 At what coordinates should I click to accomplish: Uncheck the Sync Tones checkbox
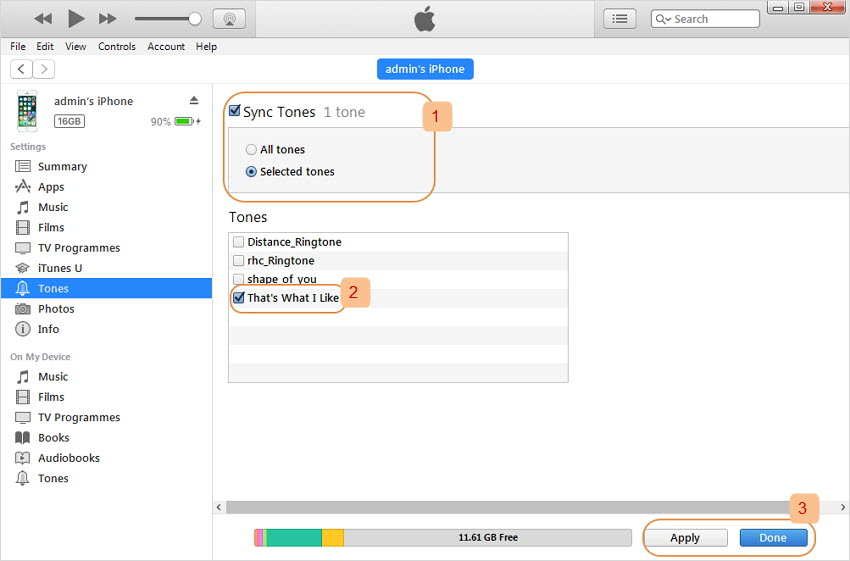pyautogui.click(x=235, y=111)
